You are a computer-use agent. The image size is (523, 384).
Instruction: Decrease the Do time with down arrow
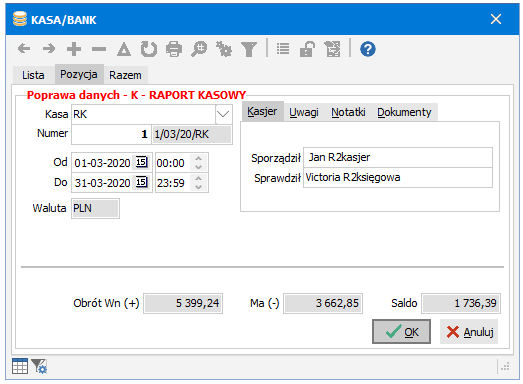(198, 187)
